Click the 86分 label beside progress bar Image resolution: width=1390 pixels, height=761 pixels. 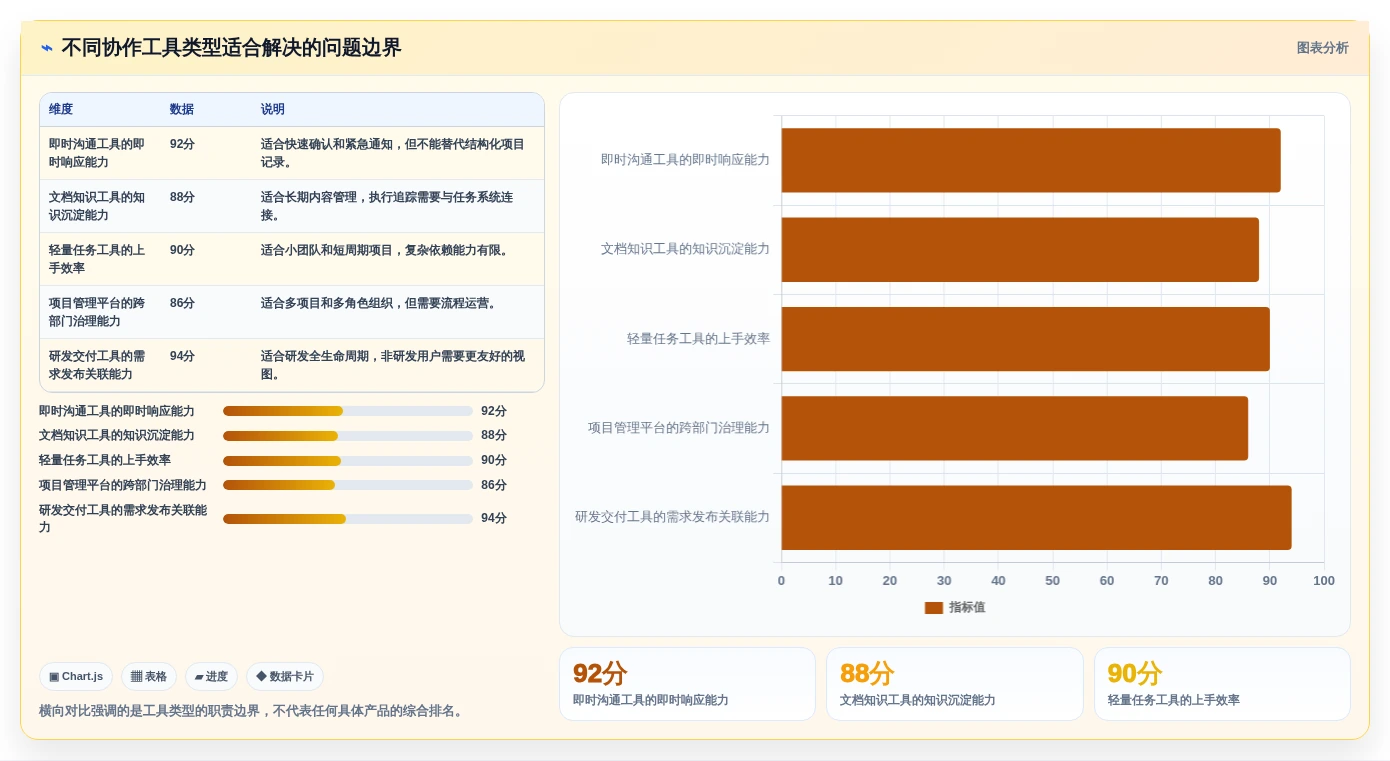pos(494,485)
